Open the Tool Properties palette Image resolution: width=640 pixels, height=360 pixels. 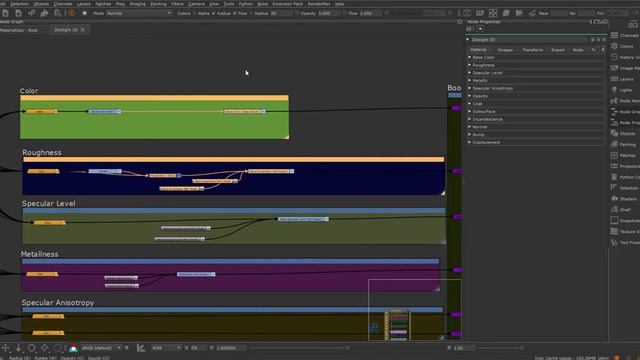(x=624, y=242)
